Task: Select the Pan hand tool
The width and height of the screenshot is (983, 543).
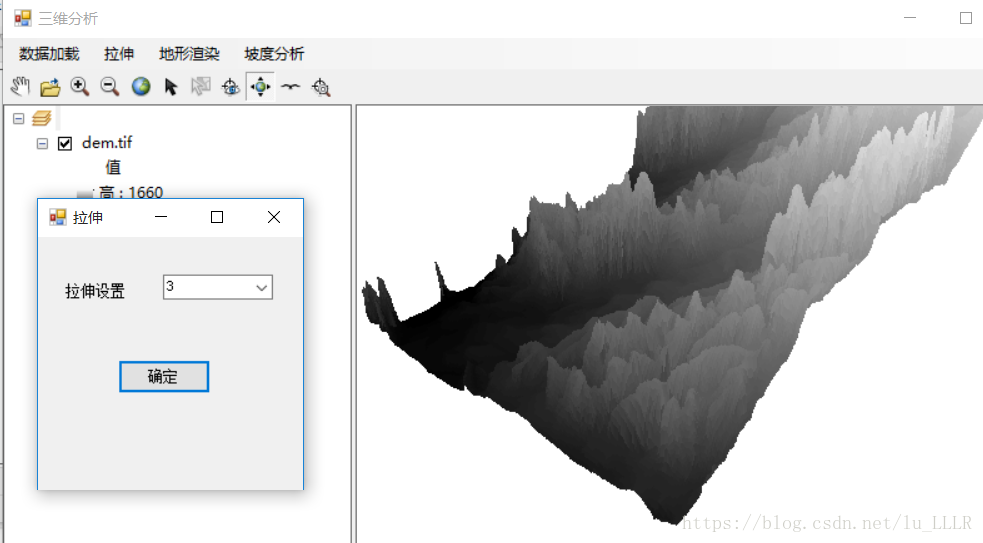Action: (20, 87)
